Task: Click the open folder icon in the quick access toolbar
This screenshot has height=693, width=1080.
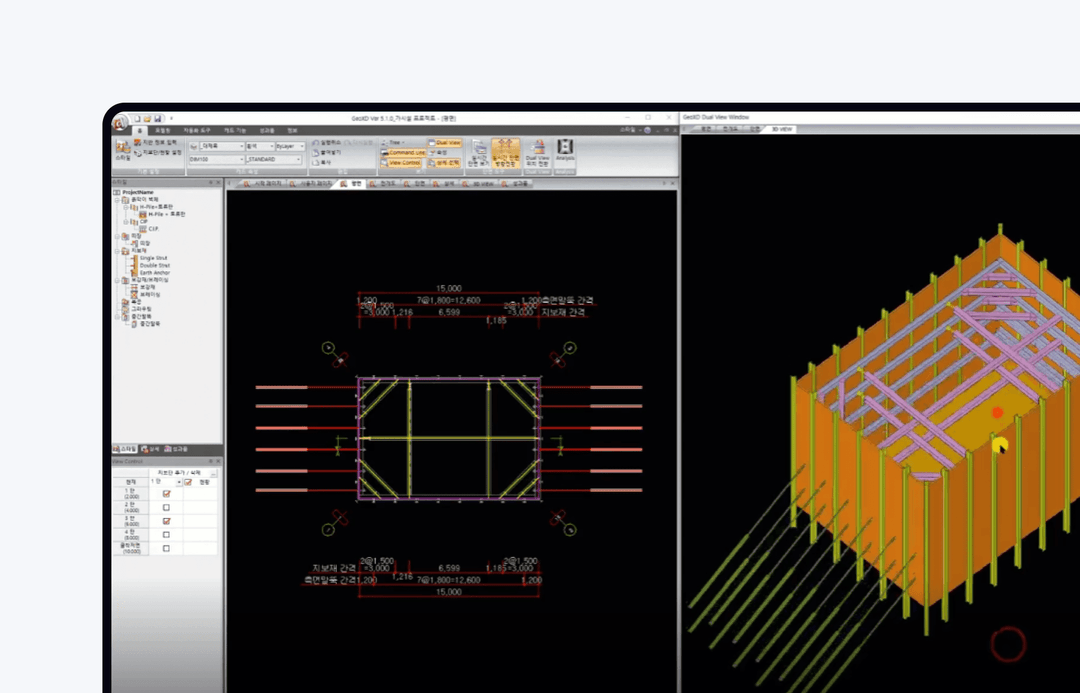Action: [147, 118]
